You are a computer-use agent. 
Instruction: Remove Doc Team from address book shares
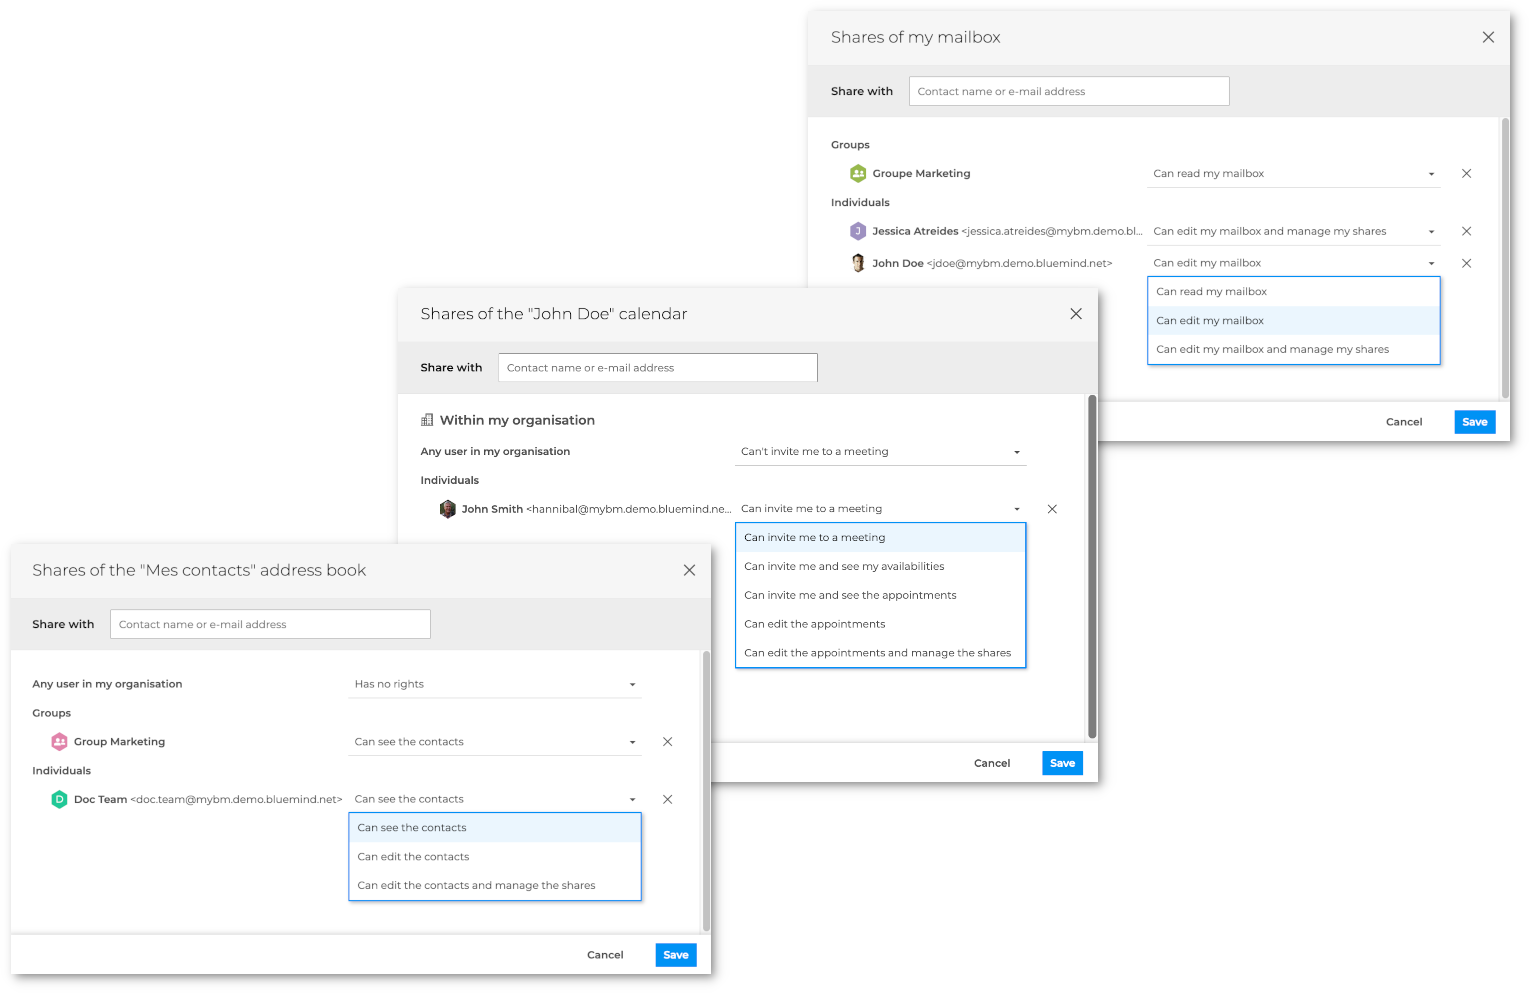pos(667,800)
